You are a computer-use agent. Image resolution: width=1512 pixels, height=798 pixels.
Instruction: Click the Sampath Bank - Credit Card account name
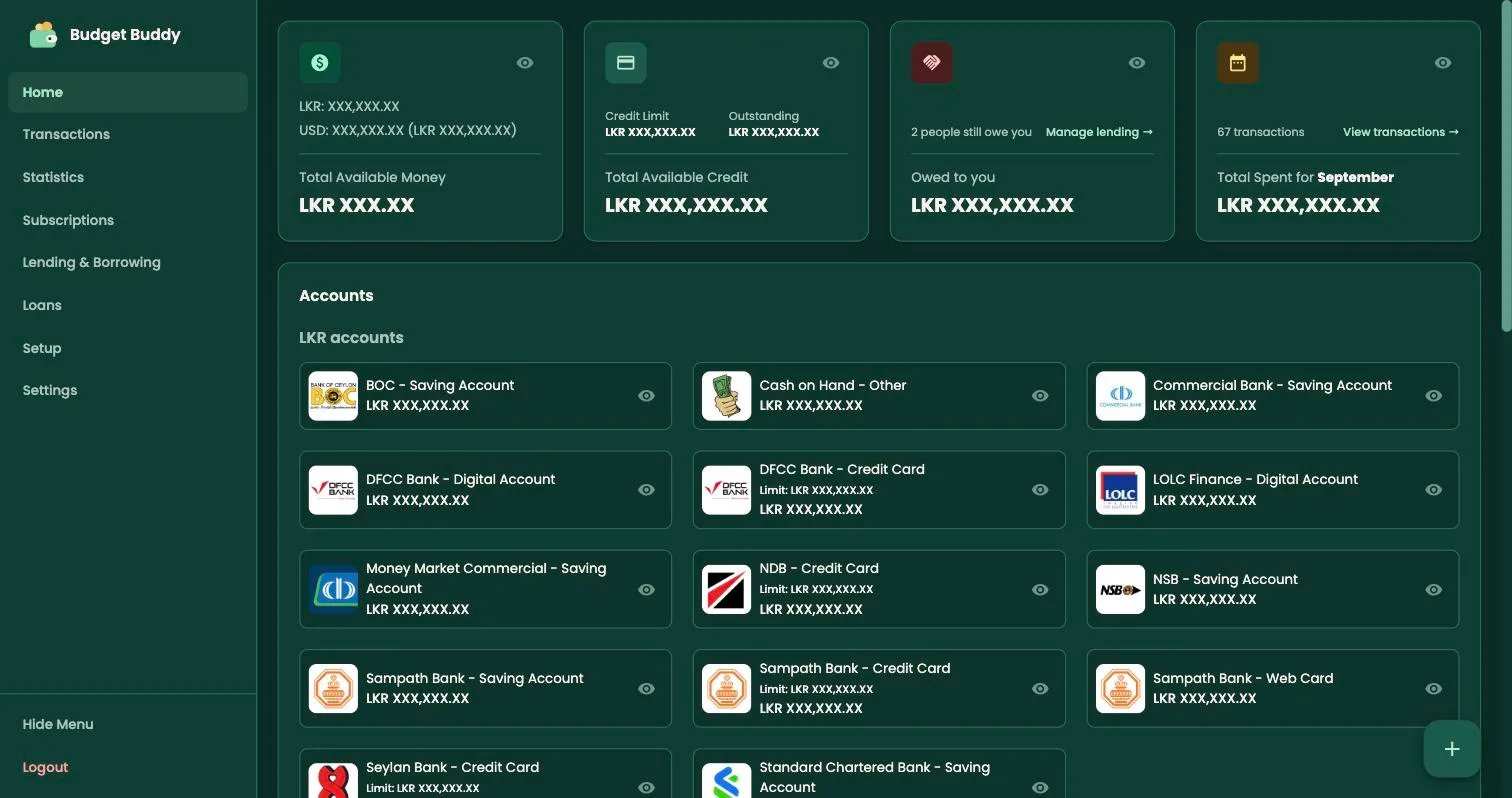click(854, 668)
